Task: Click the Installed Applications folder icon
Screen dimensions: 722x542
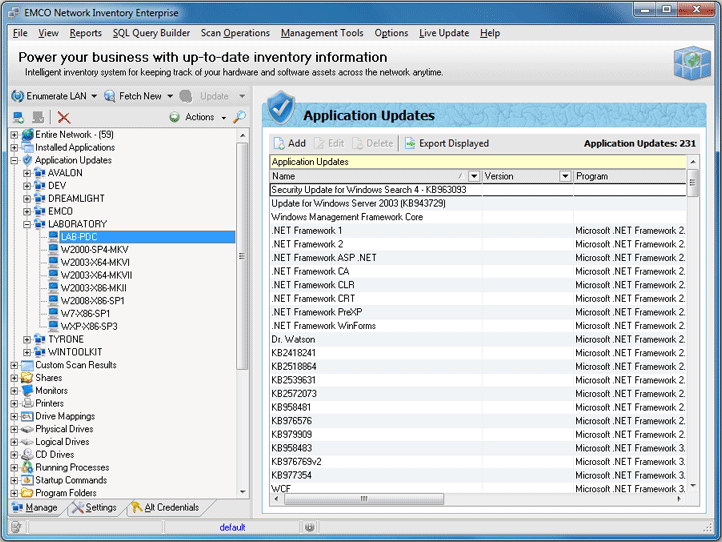Action: [x=28, y=147]
